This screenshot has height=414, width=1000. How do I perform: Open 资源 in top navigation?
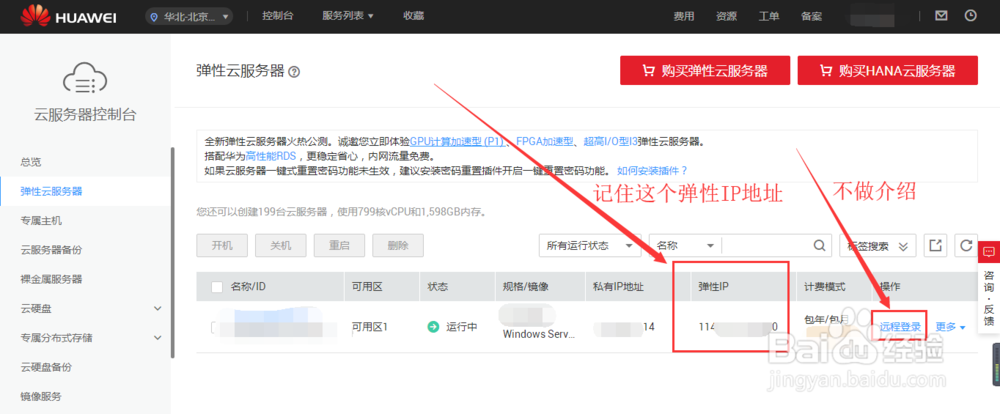pyautogui.click(x=726, y=17)
